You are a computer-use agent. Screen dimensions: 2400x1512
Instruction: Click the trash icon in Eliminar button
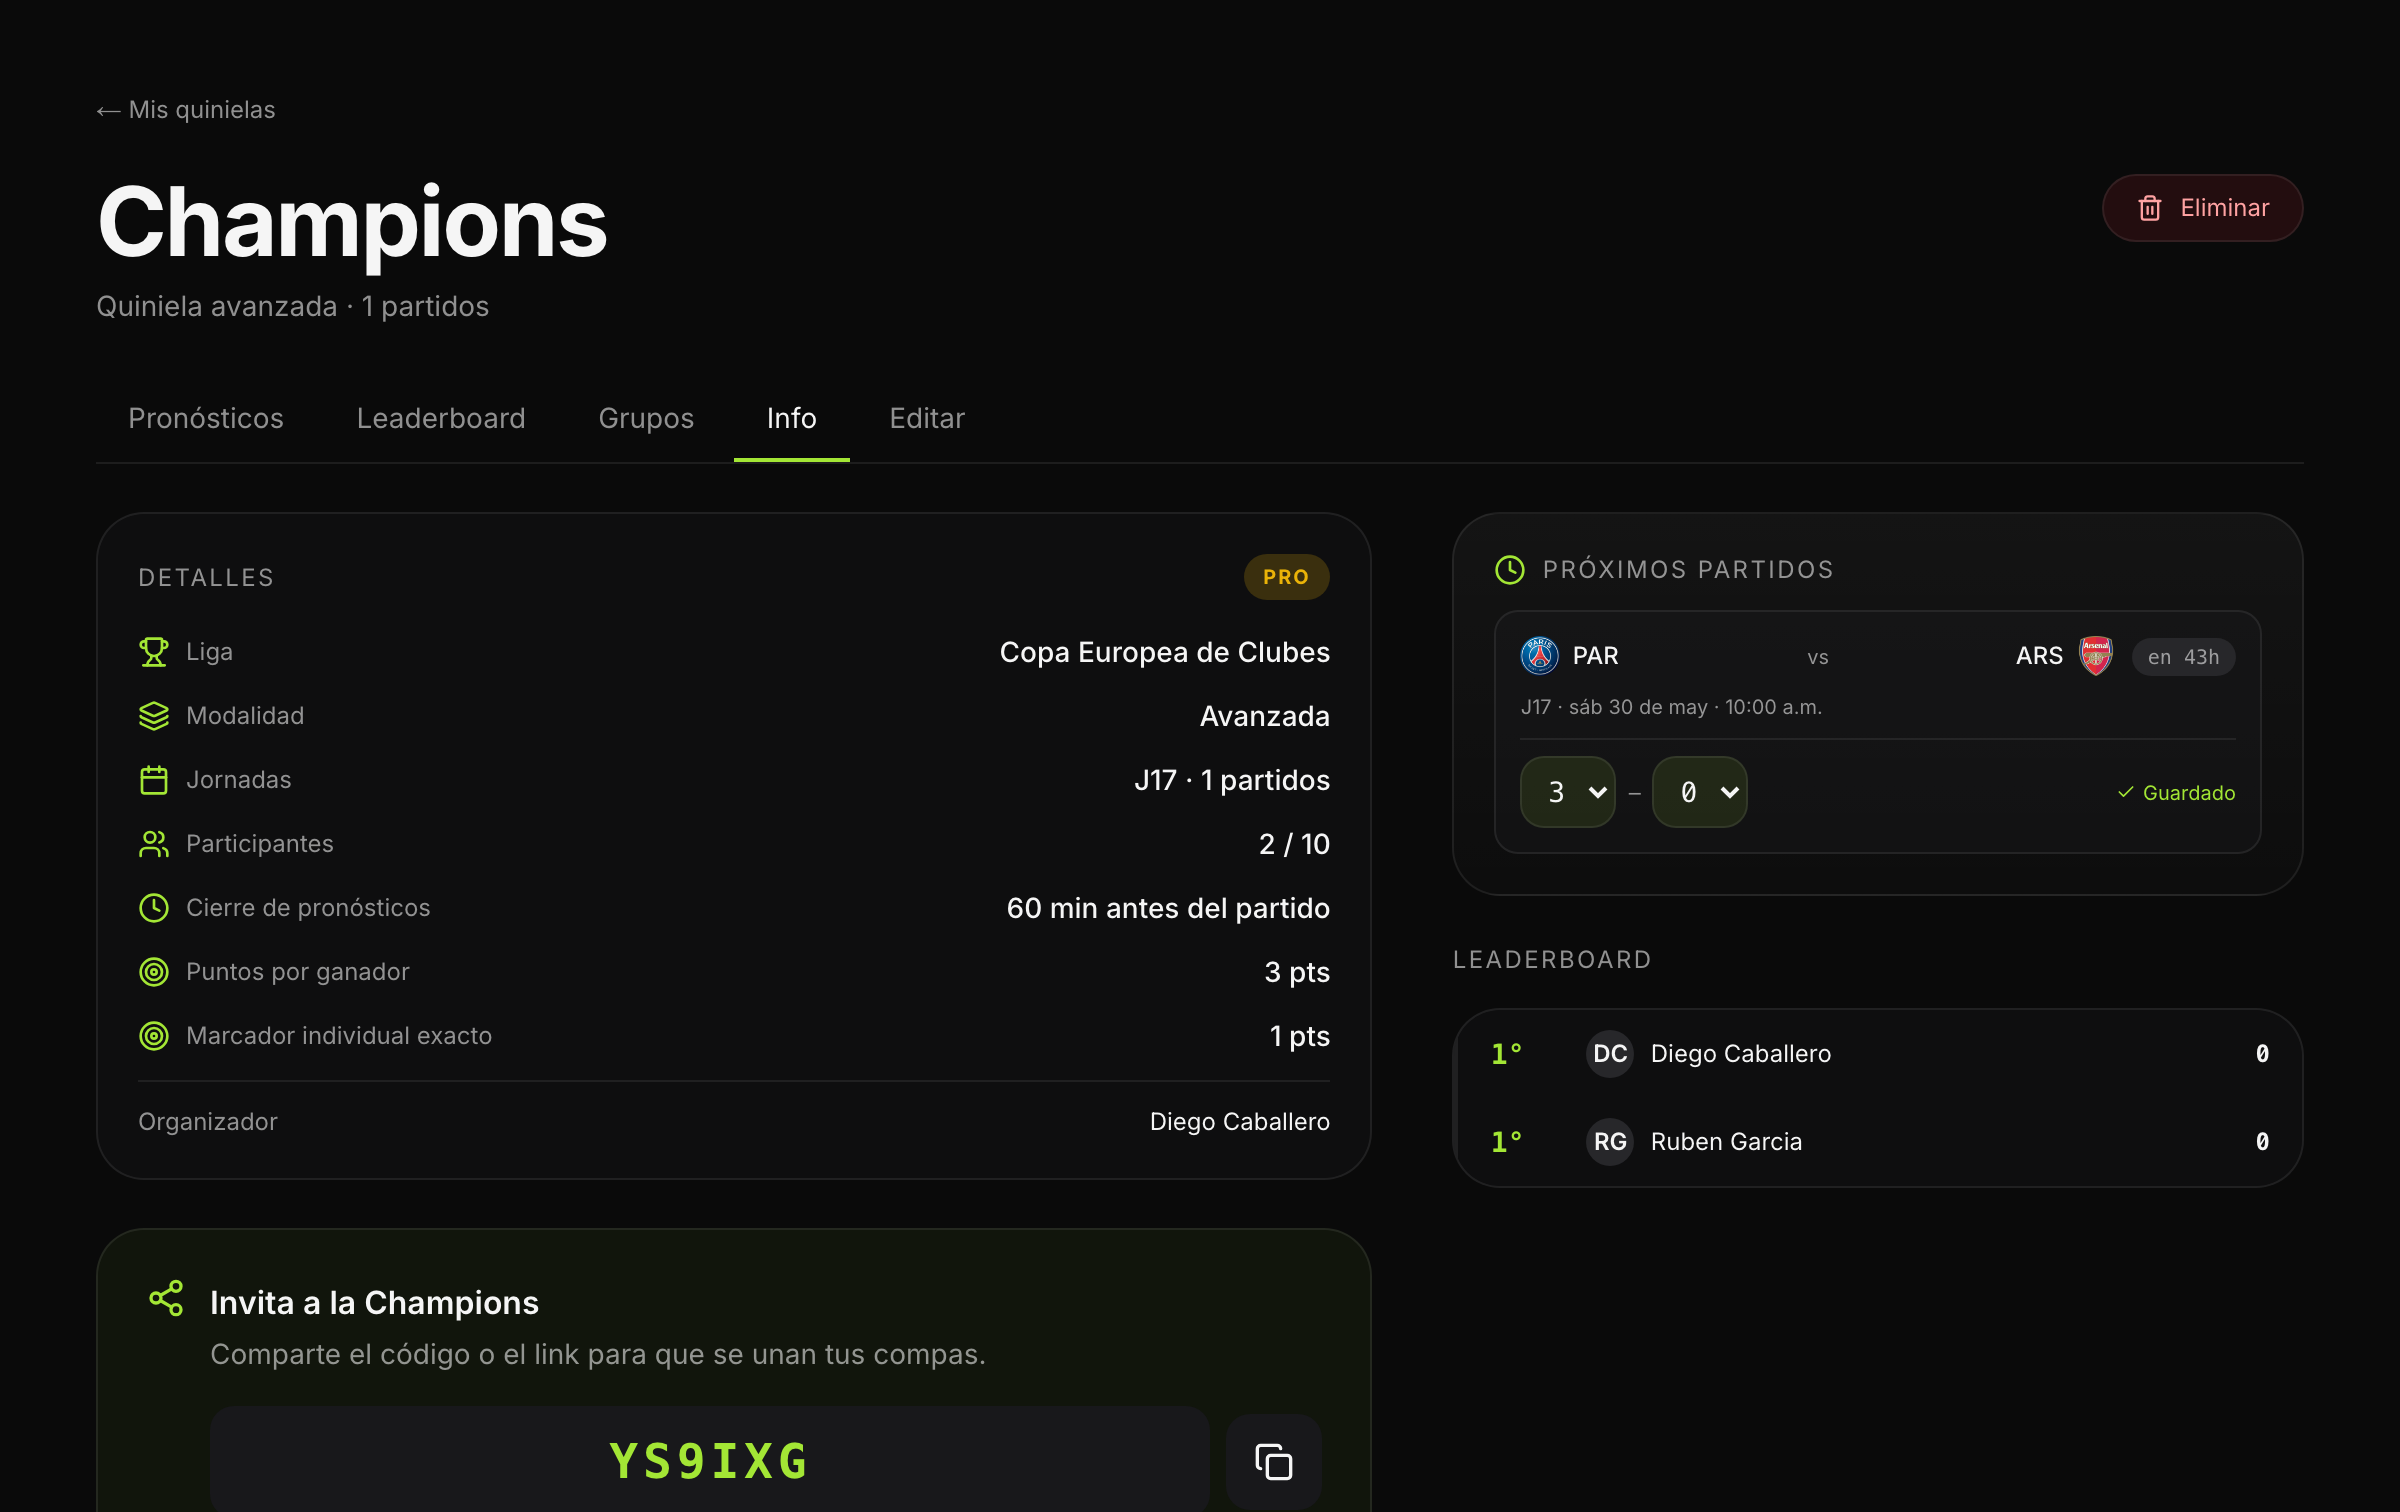click(x=2150, y=208)
